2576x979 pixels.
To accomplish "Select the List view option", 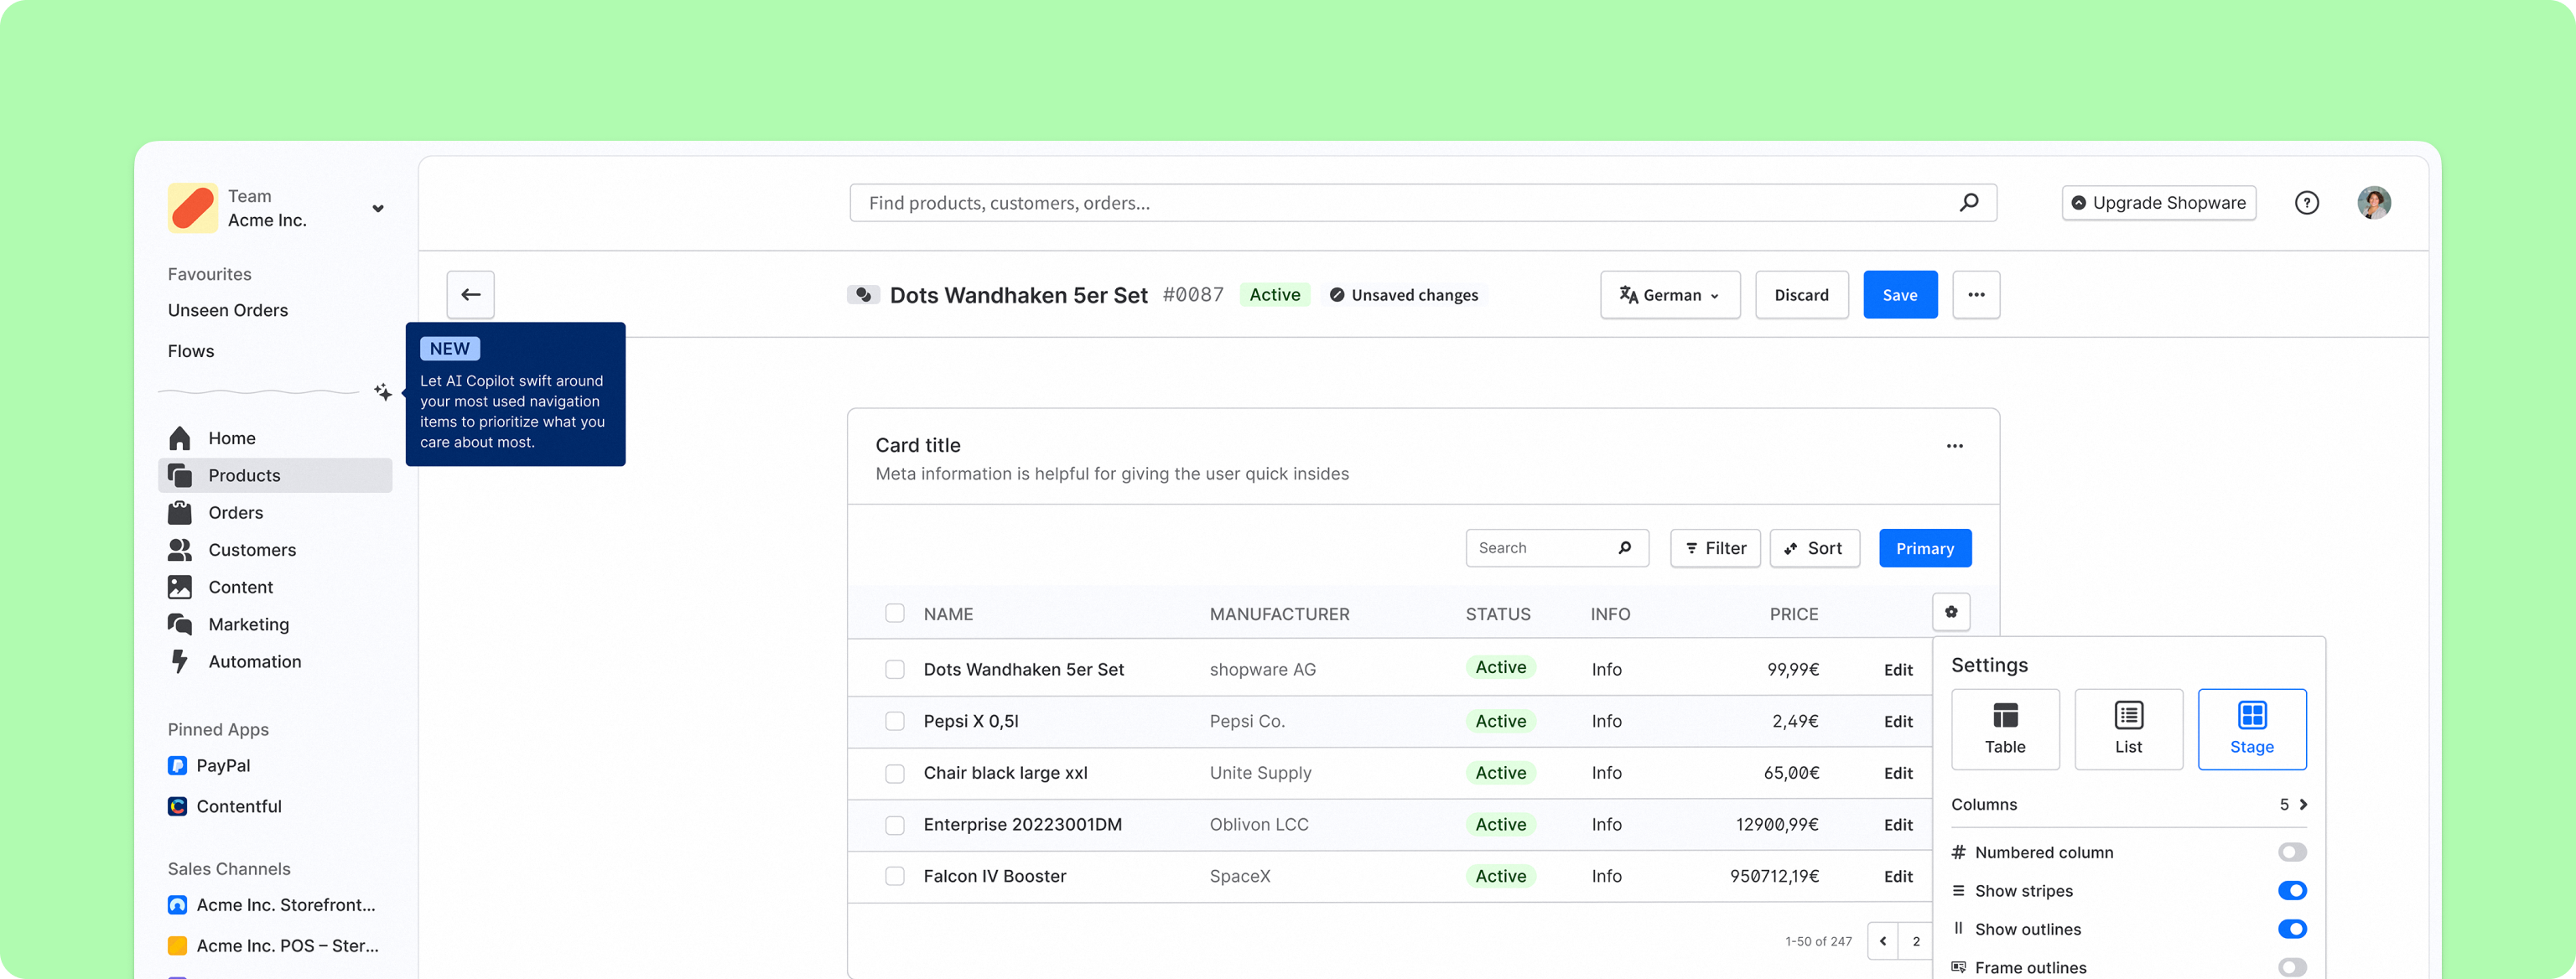I will (2128, 729).
